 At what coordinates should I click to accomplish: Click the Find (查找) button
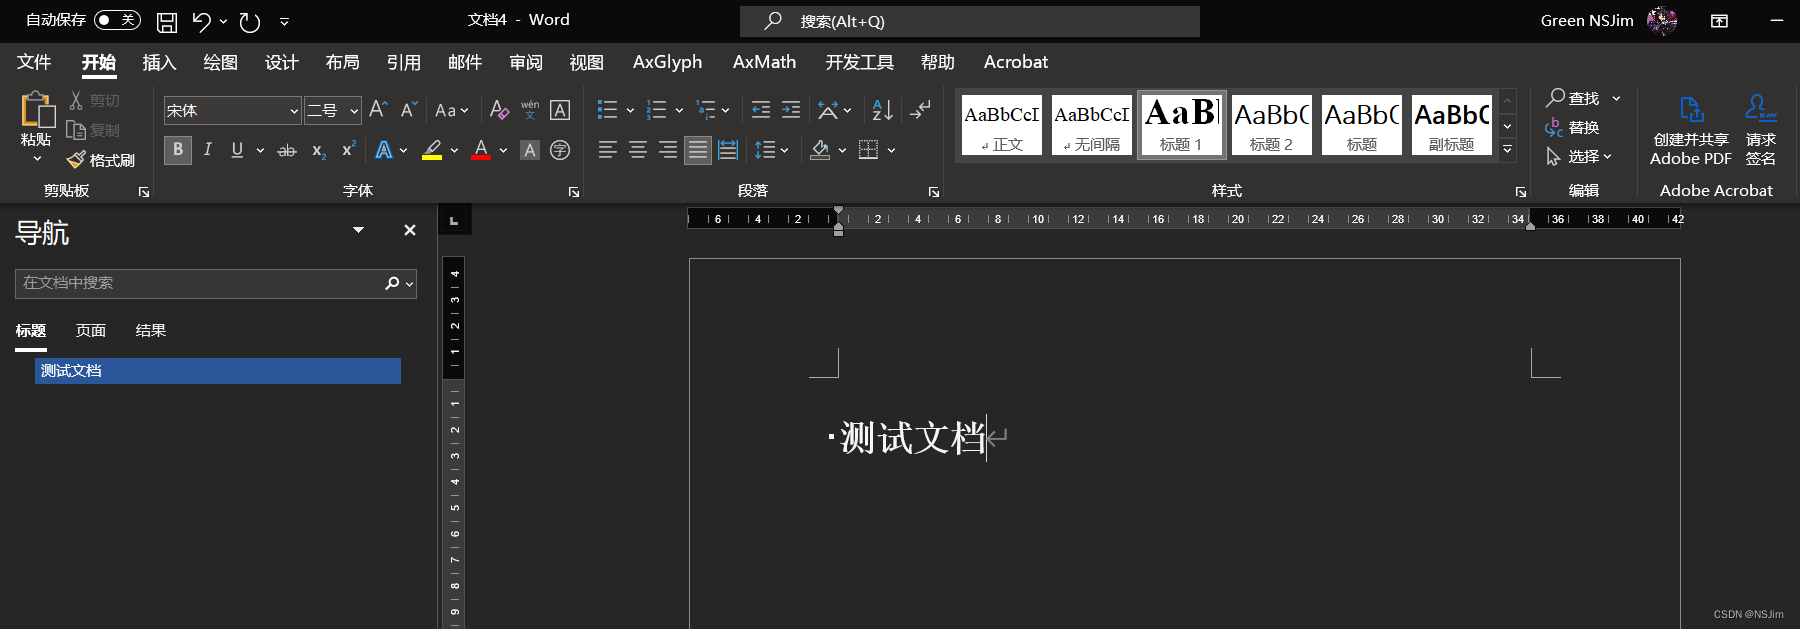pos(1574,98)
